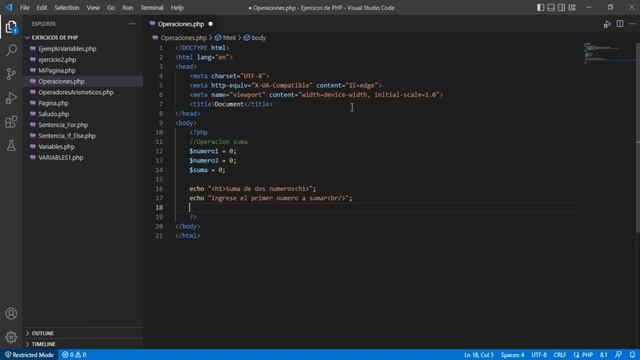Open the Terminal menu
The height and width of the screenshot is (360, 640).
click(x=152, y=7)
